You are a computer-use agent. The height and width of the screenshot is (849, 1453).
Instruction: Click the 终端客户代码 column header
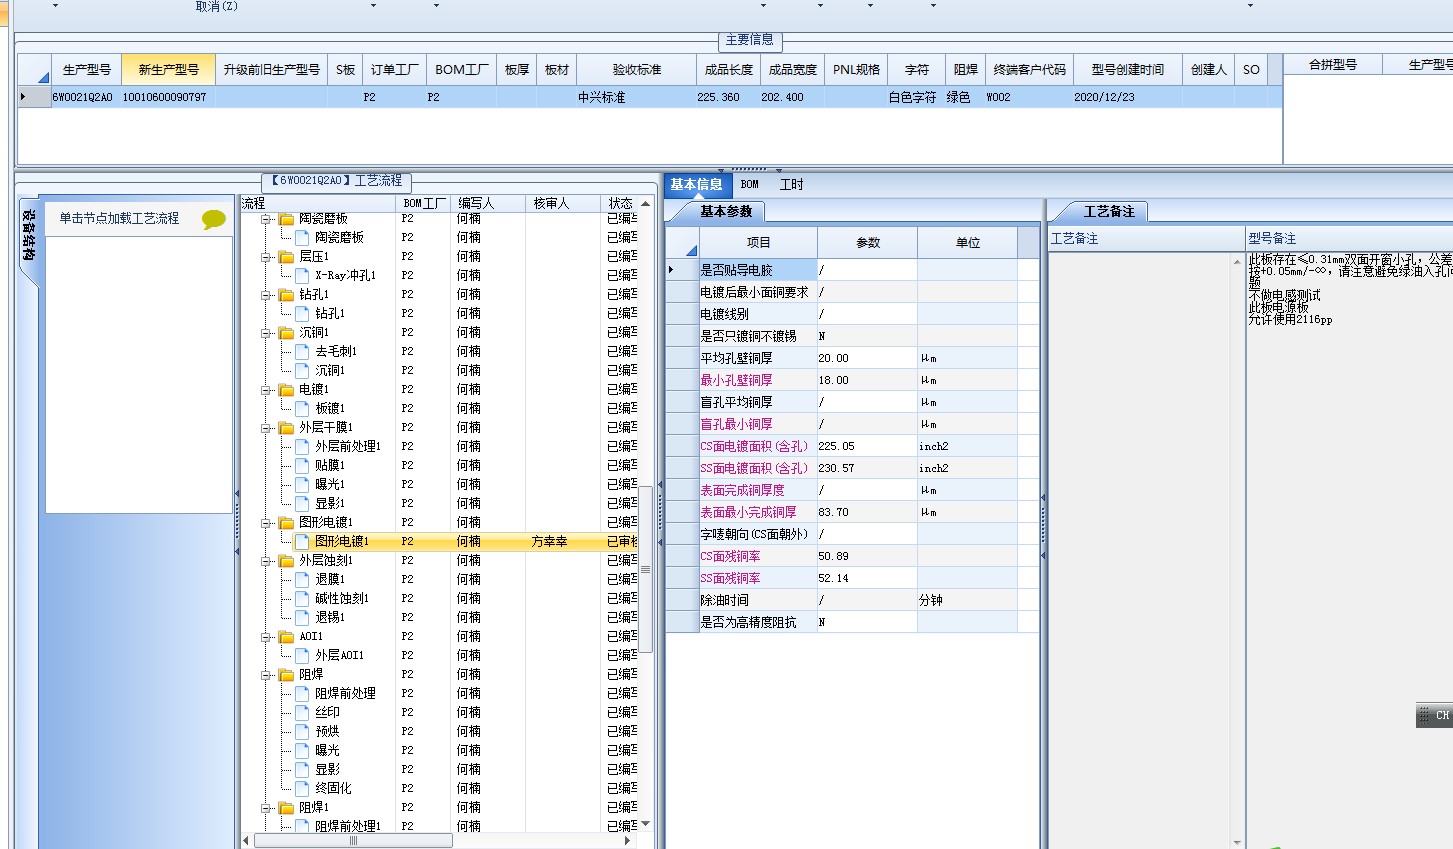pyautogui.click(x=1029, y=70)
